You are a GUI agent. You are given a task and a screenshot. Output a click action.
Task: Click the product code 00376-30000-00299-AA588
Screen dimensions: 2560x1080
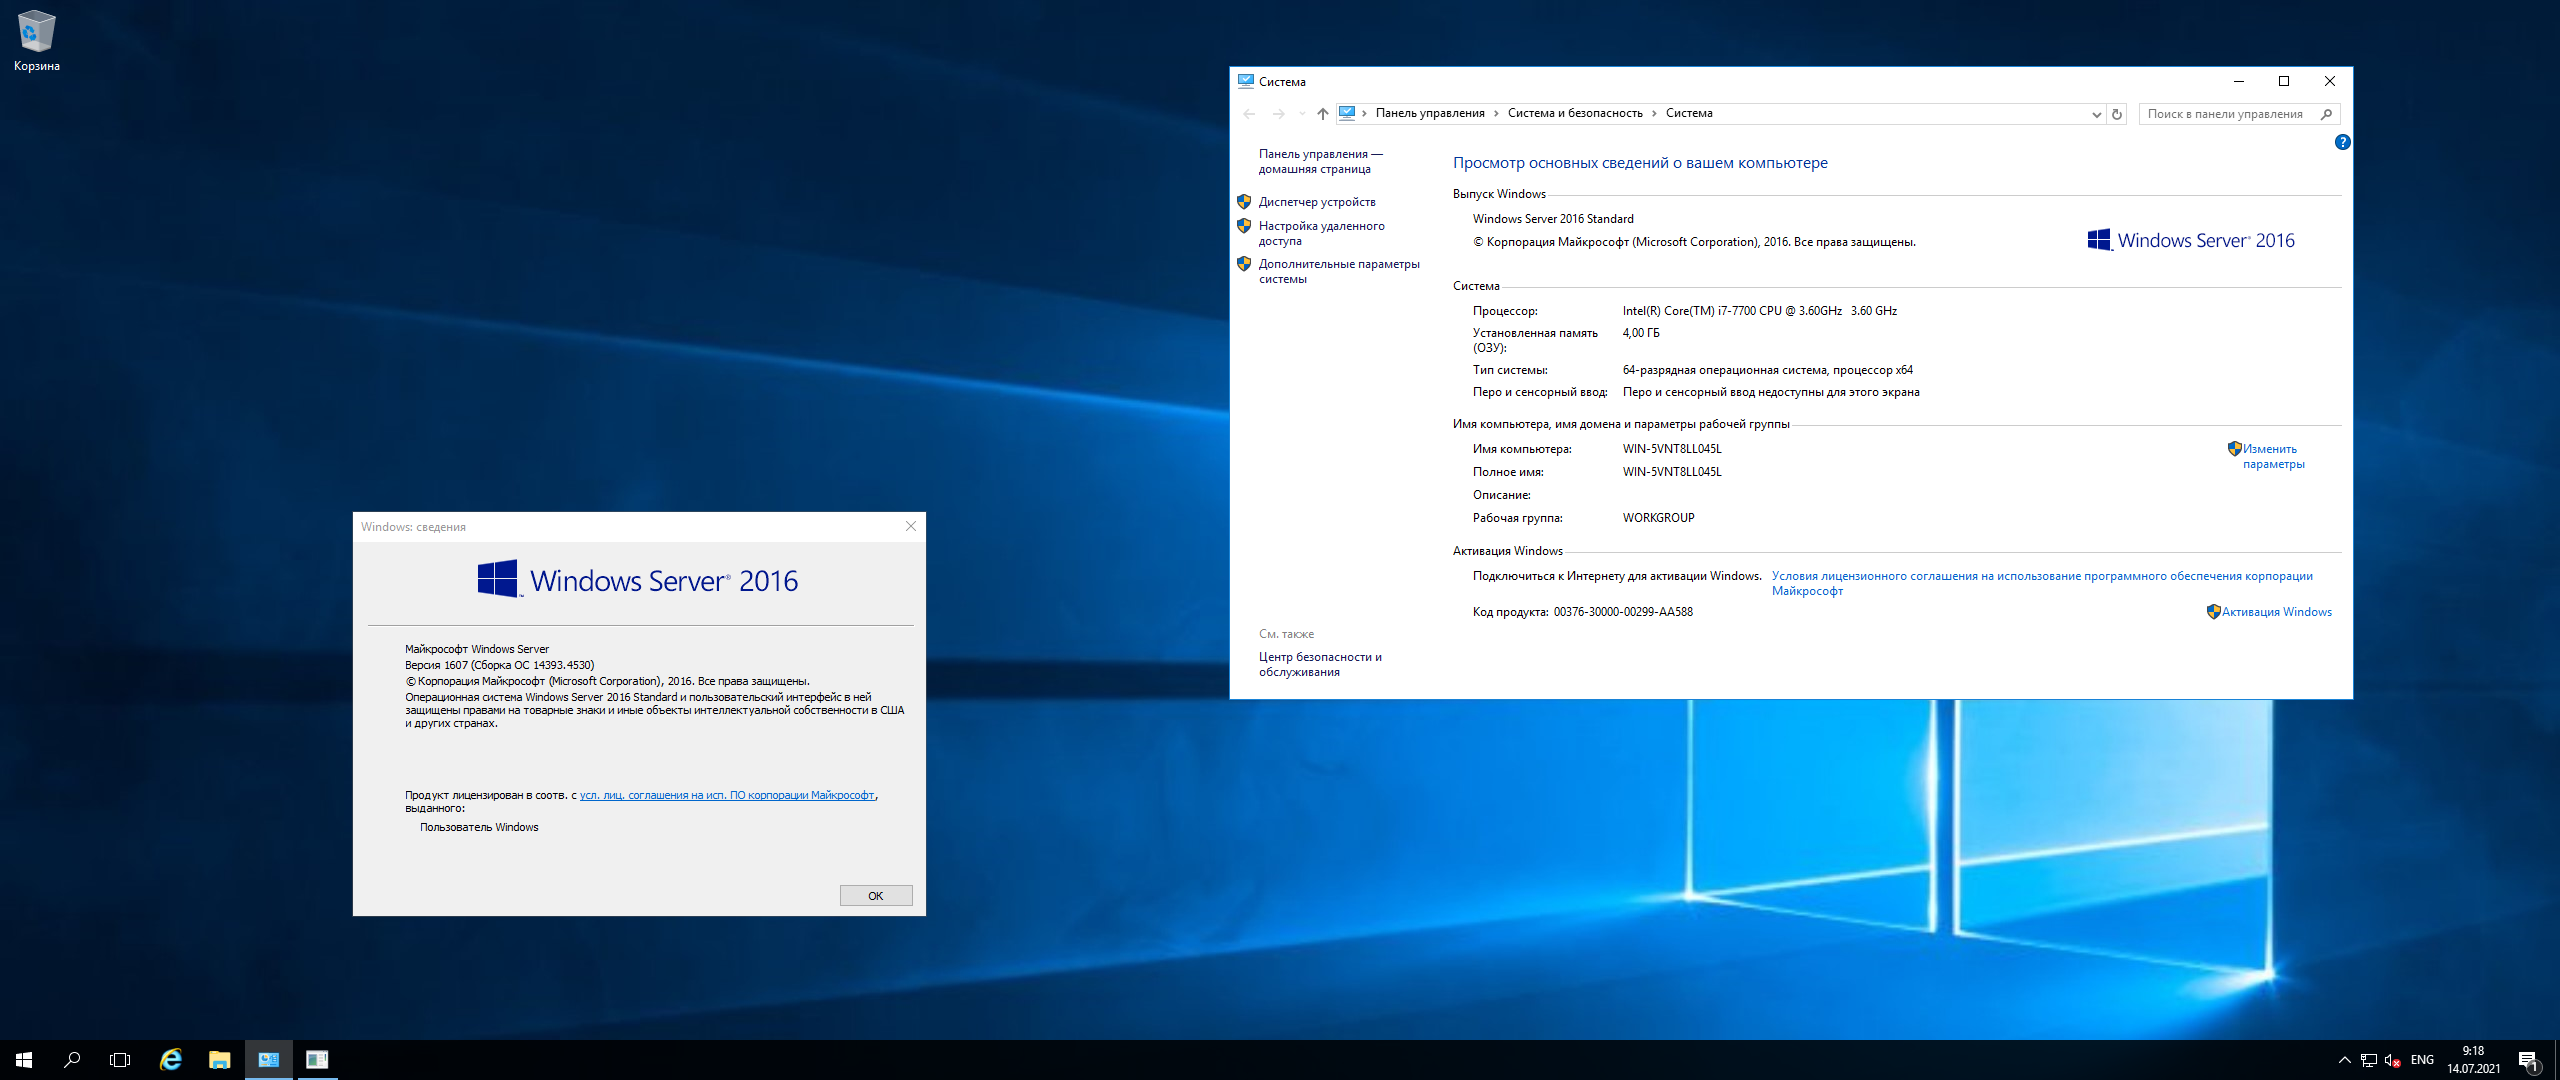(x=1623, y=612)
